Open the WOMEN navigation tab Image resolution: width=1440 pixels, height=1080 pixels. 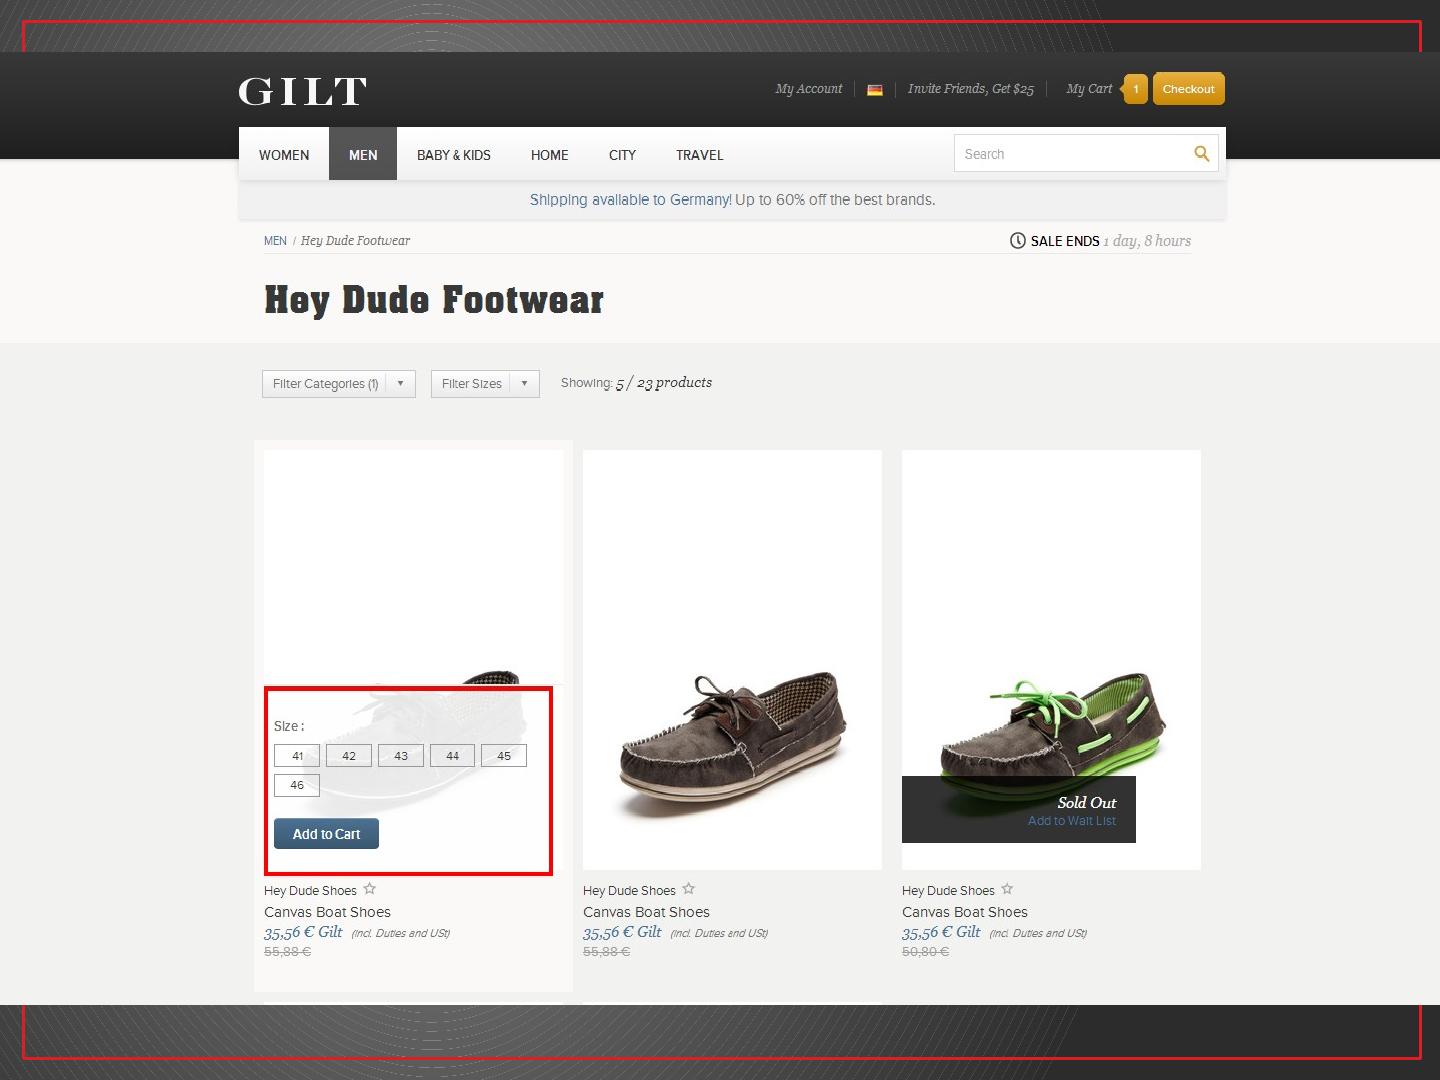[284, 155]
